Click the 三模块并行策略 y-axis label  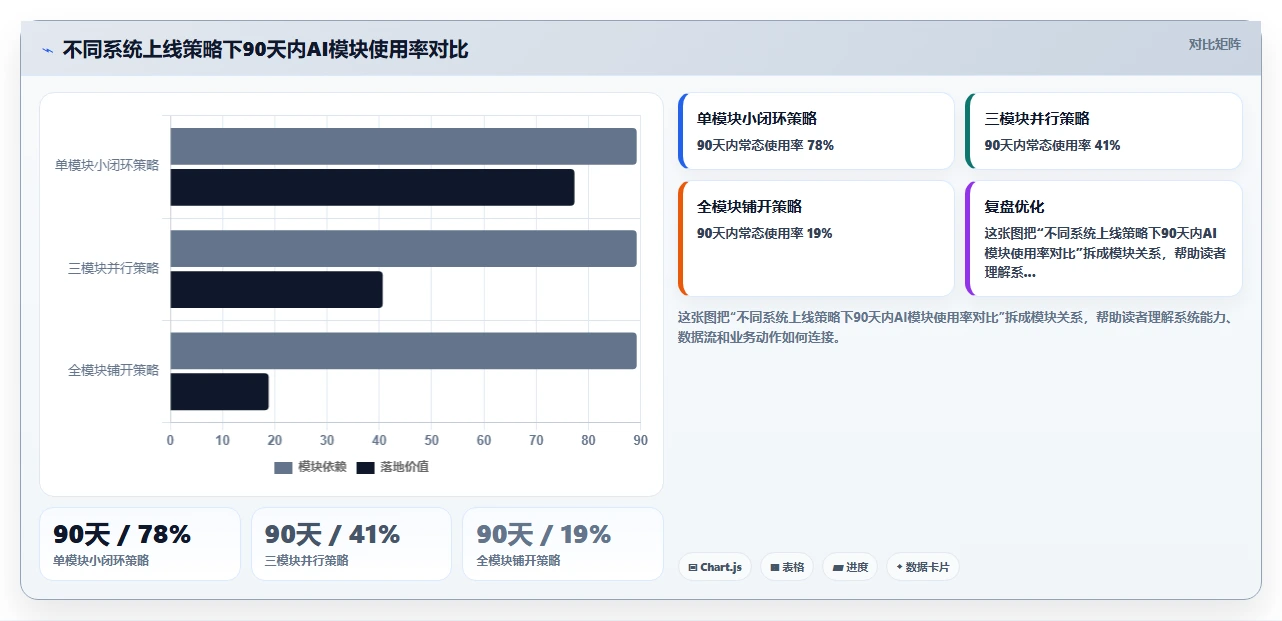[x=114, y=268]
